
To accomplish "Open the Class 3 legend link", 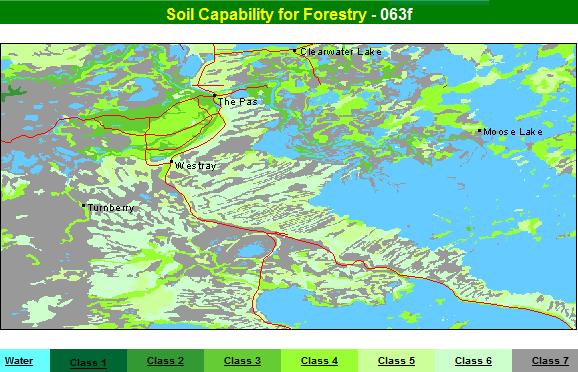I will pos(242,361).
